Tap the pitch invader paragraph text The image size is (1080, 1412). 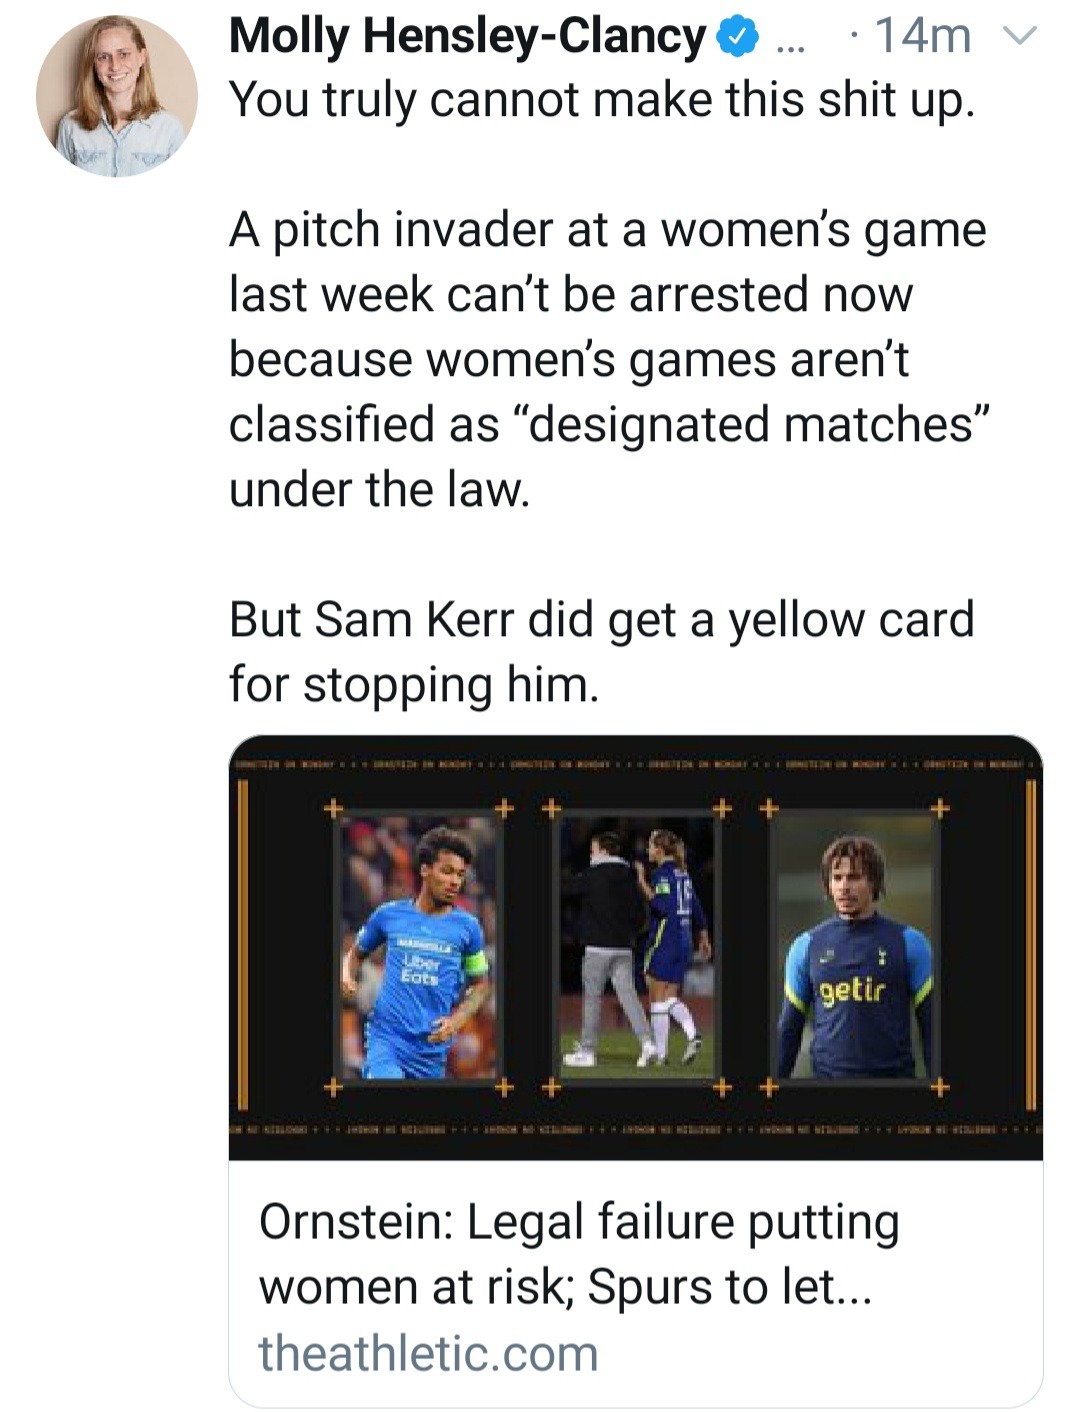607,359
